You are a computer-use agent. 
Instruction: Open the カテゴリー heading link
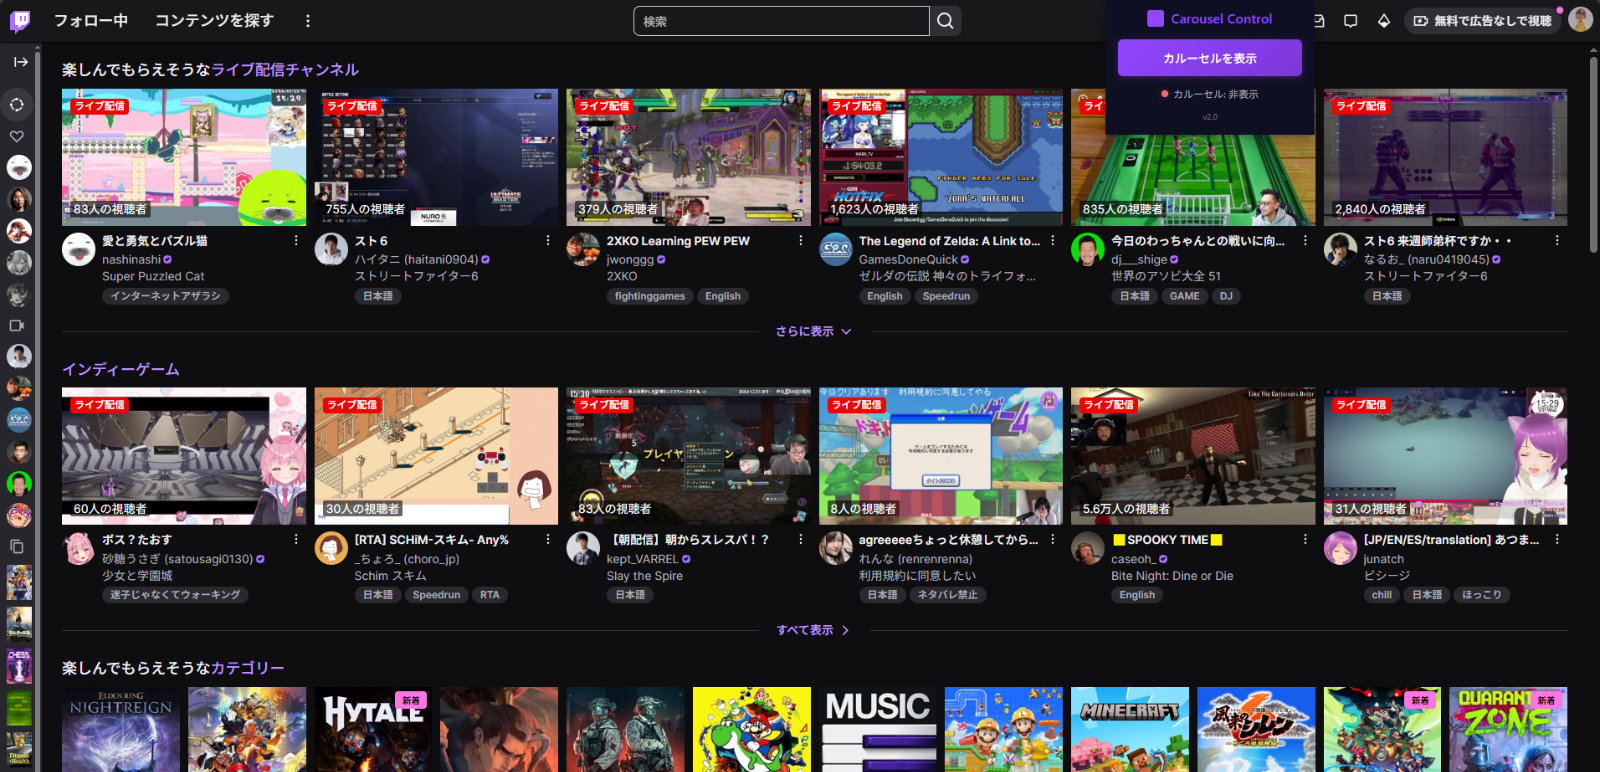coord(248,668)
